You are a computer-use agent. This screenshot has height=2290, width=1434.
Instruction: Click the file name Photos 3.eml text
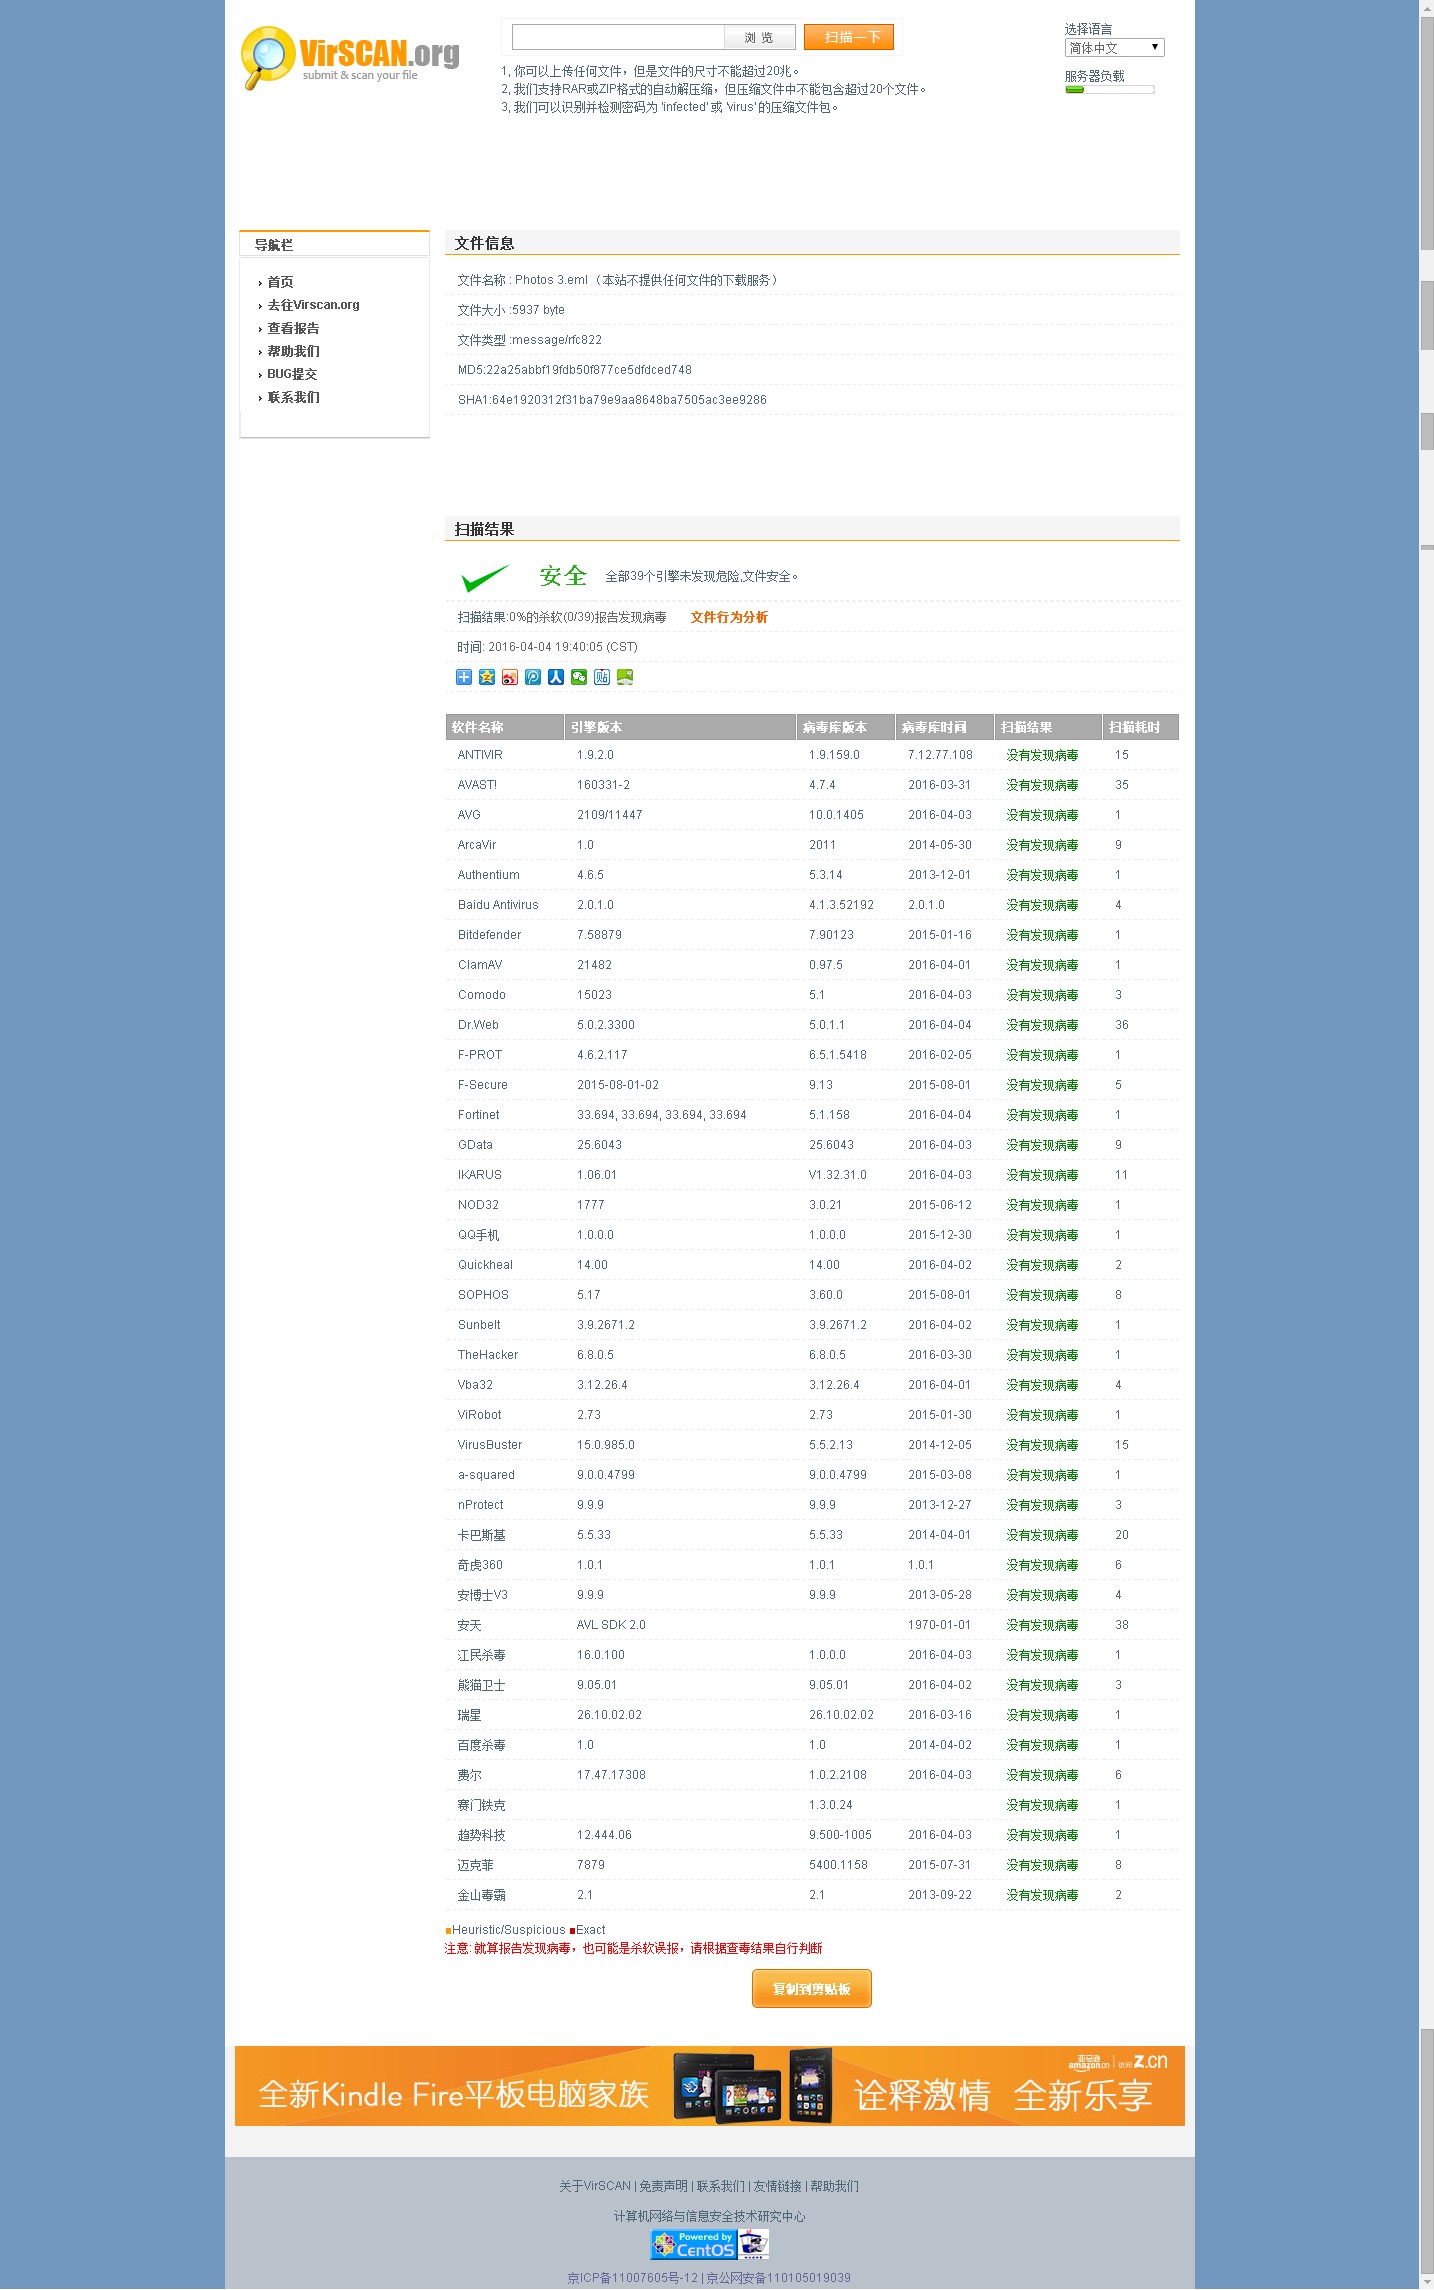click(551, 280)
